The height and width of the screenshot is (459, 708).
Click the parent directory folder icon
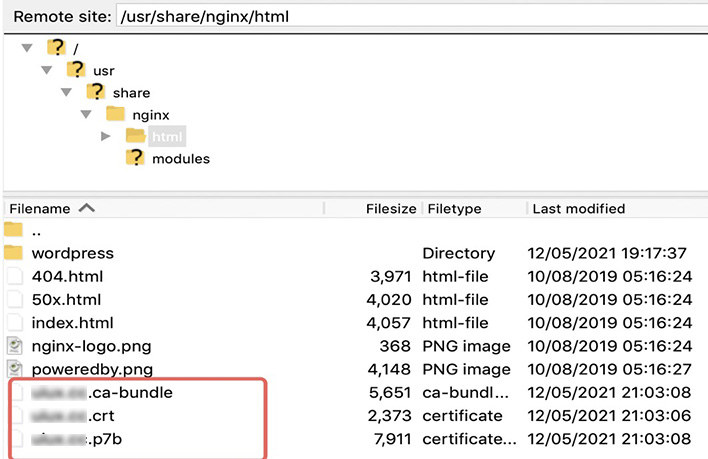(14, 230)
